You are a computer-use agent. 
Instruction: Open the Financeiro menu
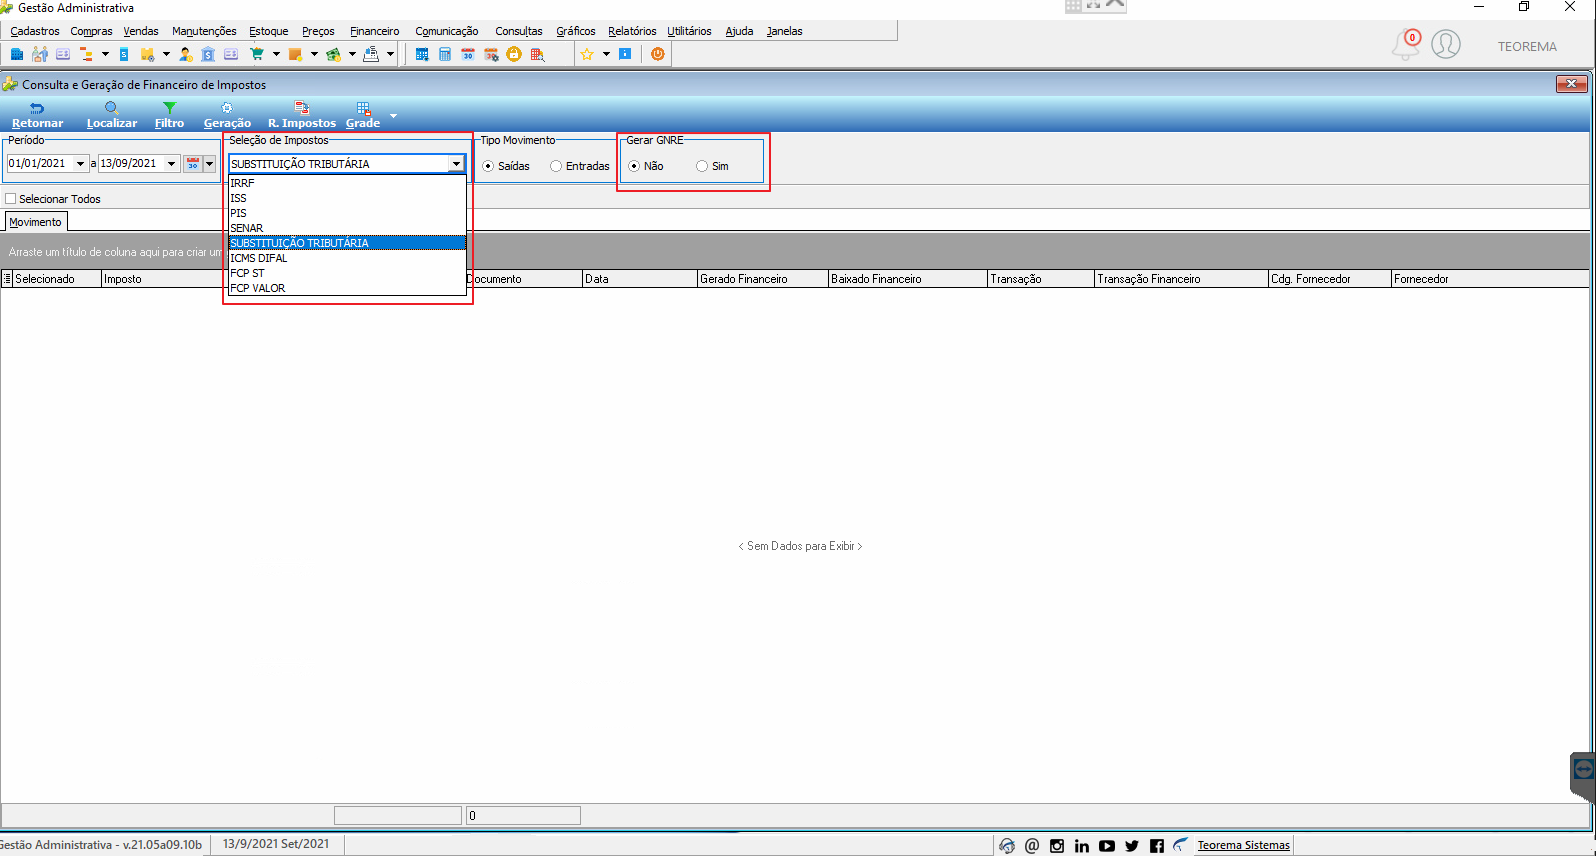[375, 31]
